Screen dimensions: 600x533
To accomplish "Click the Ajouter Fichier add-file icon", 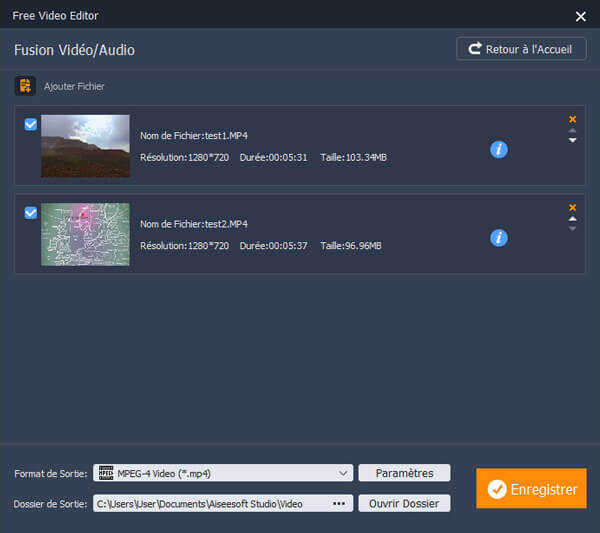I will [24, 86].
